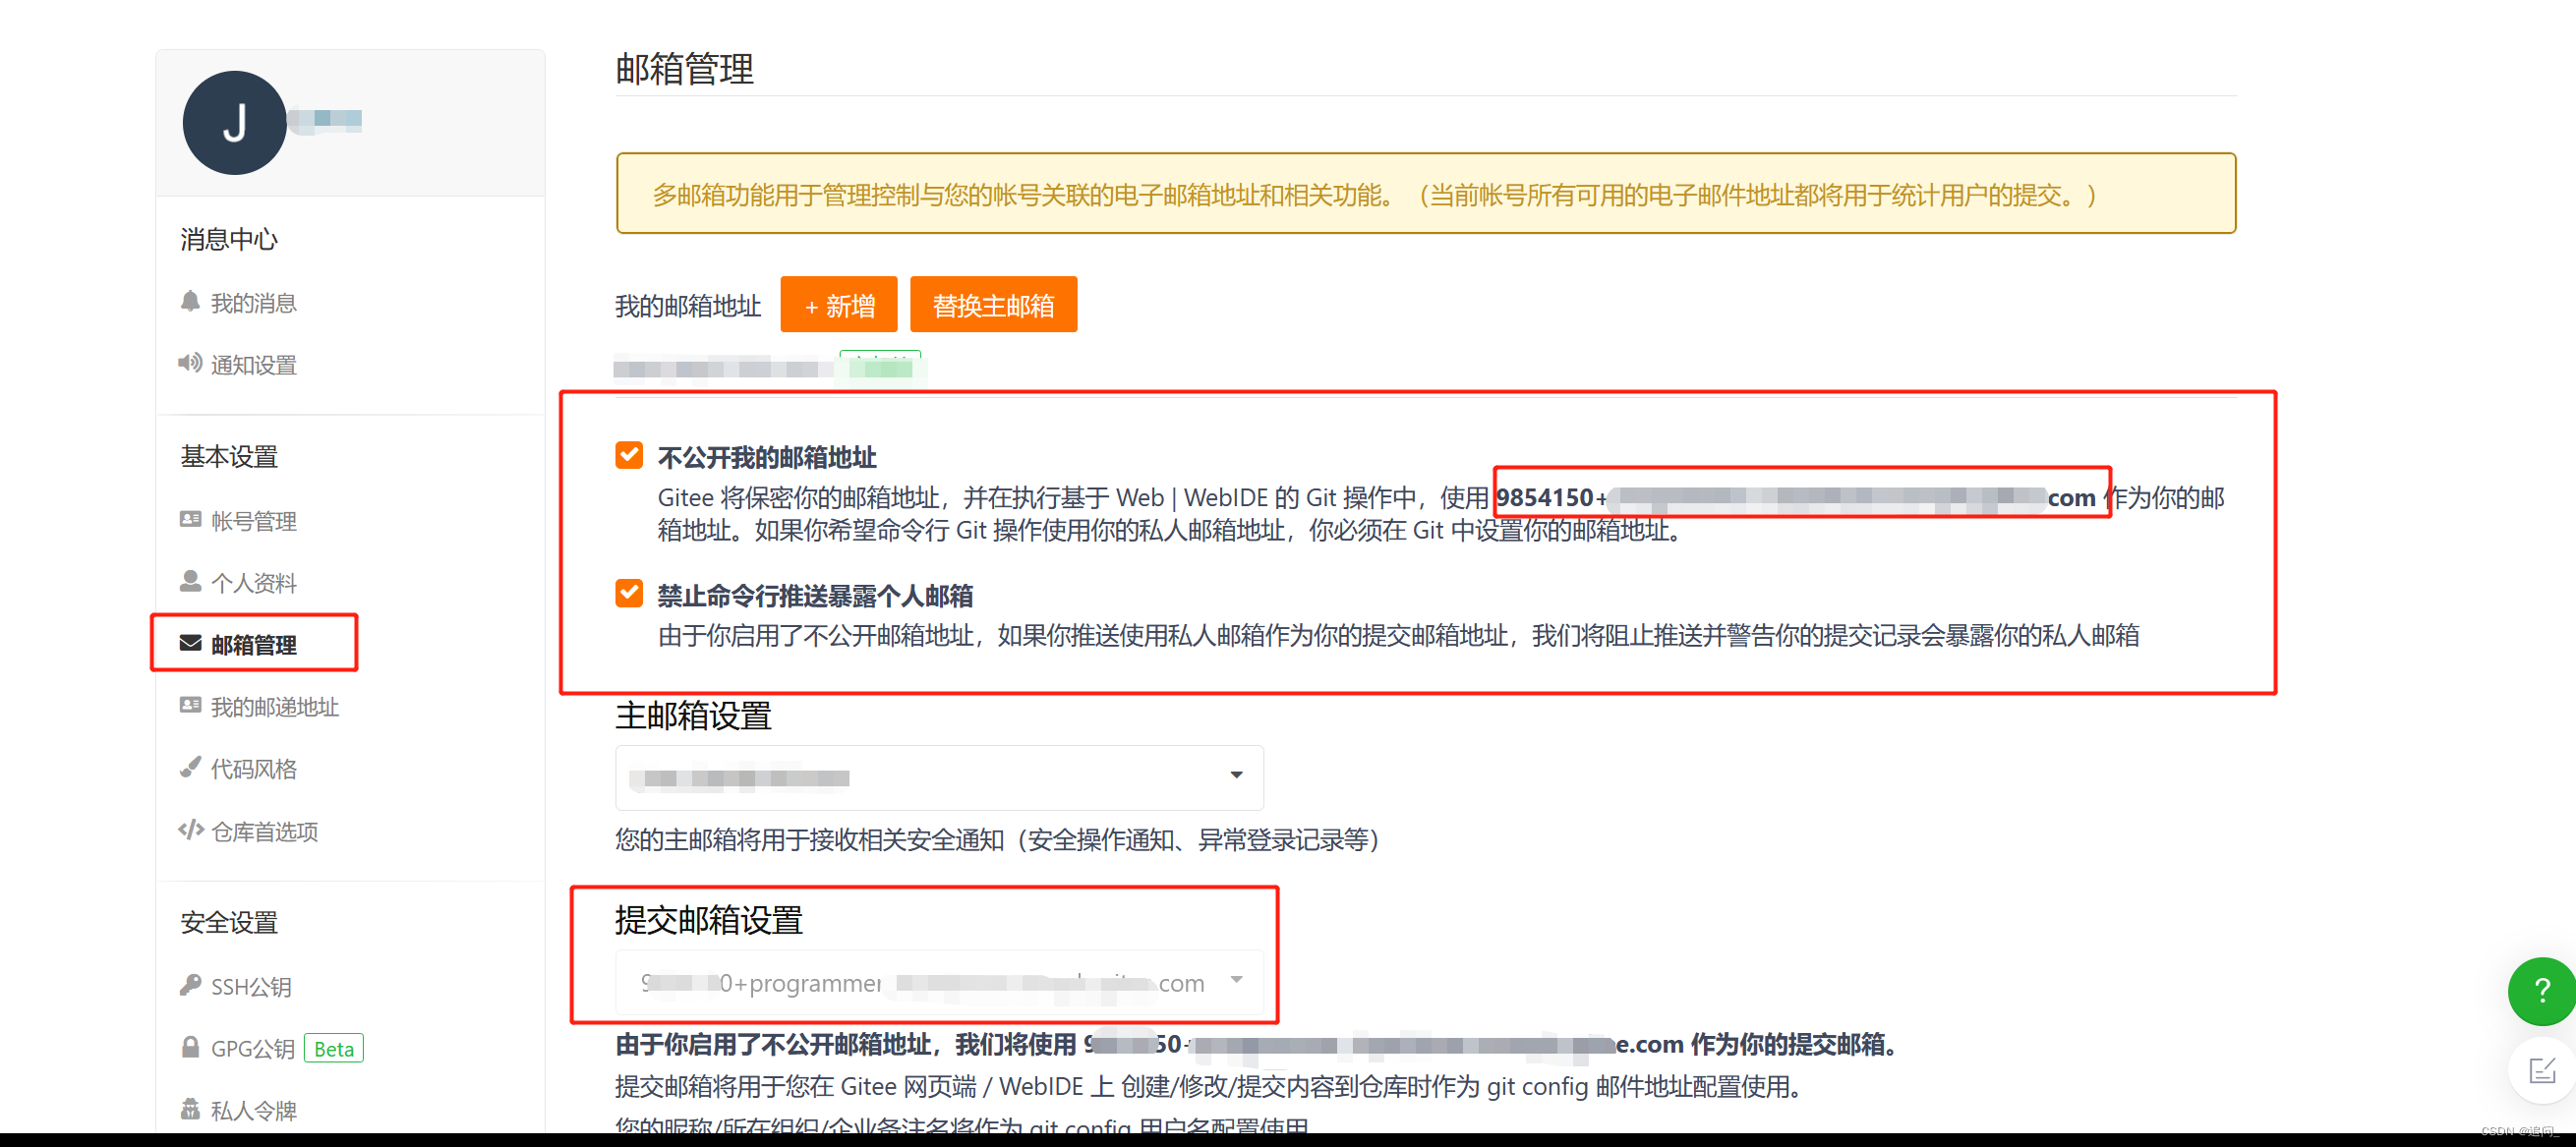The height and width of the screenshot is (1147, 2576).
Task: Click the code brackets icon beside 仓库首选项
Action: pyautogui.click(x=190, y=829)
